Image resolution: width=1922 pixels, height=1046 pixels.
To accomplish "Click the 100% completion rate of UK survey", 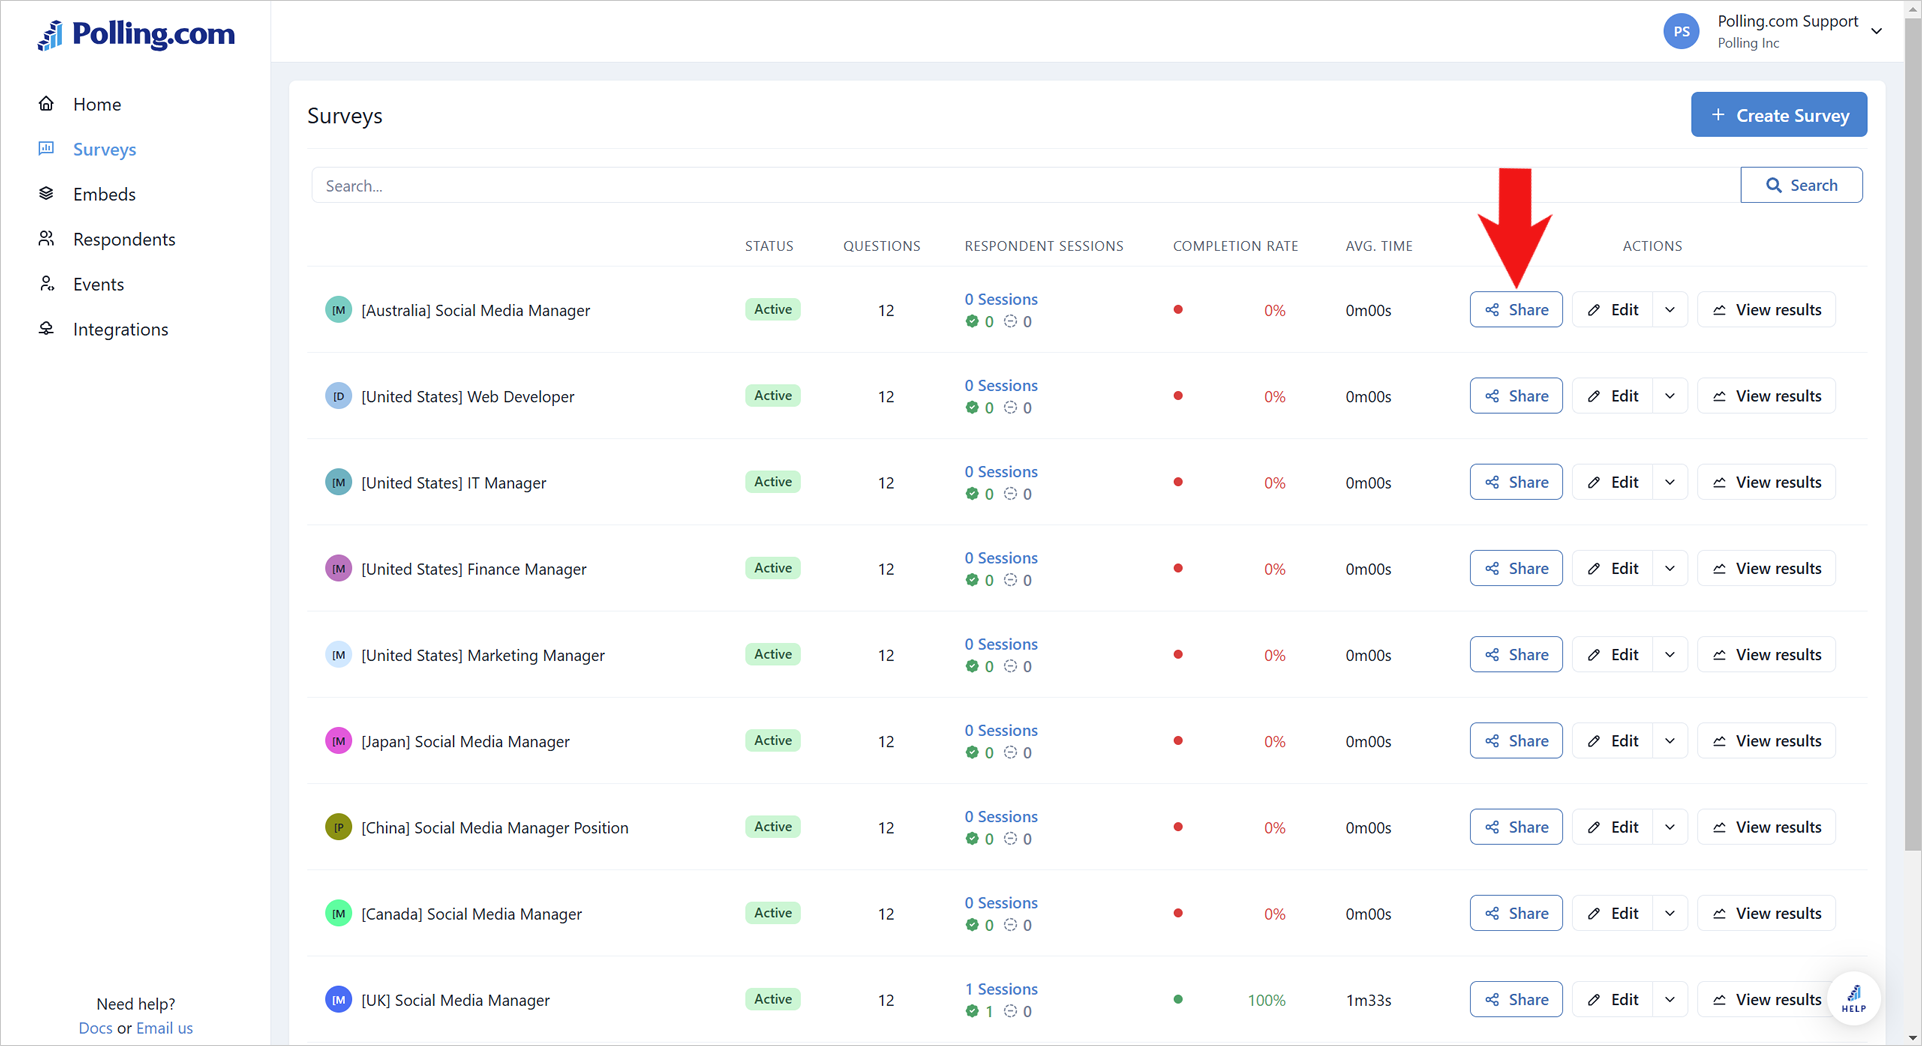I will (x=1266, y=1000).
